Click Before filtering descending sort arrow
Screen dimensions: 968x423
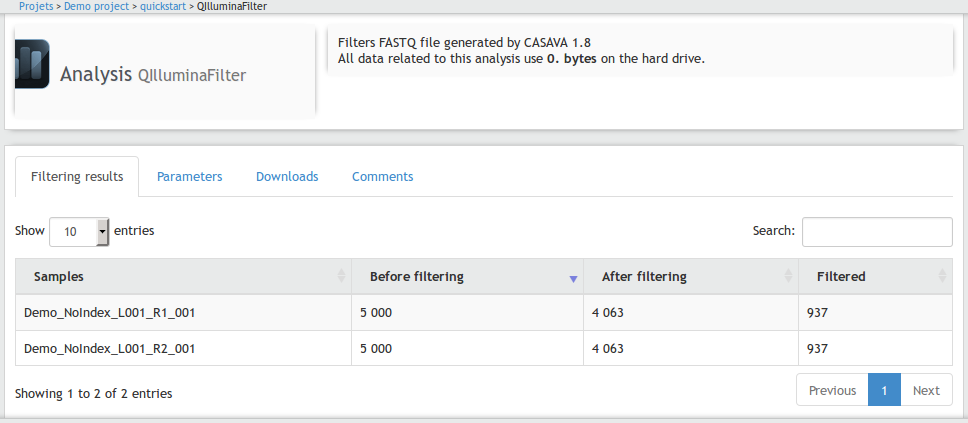[573, 279]
